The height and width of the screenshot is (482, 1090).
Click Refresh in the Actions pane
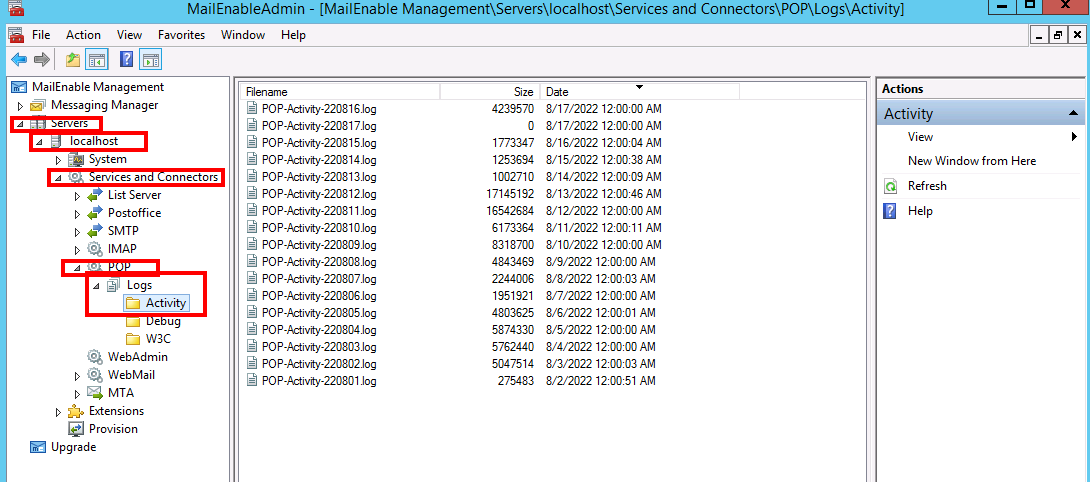click(927, 186)
